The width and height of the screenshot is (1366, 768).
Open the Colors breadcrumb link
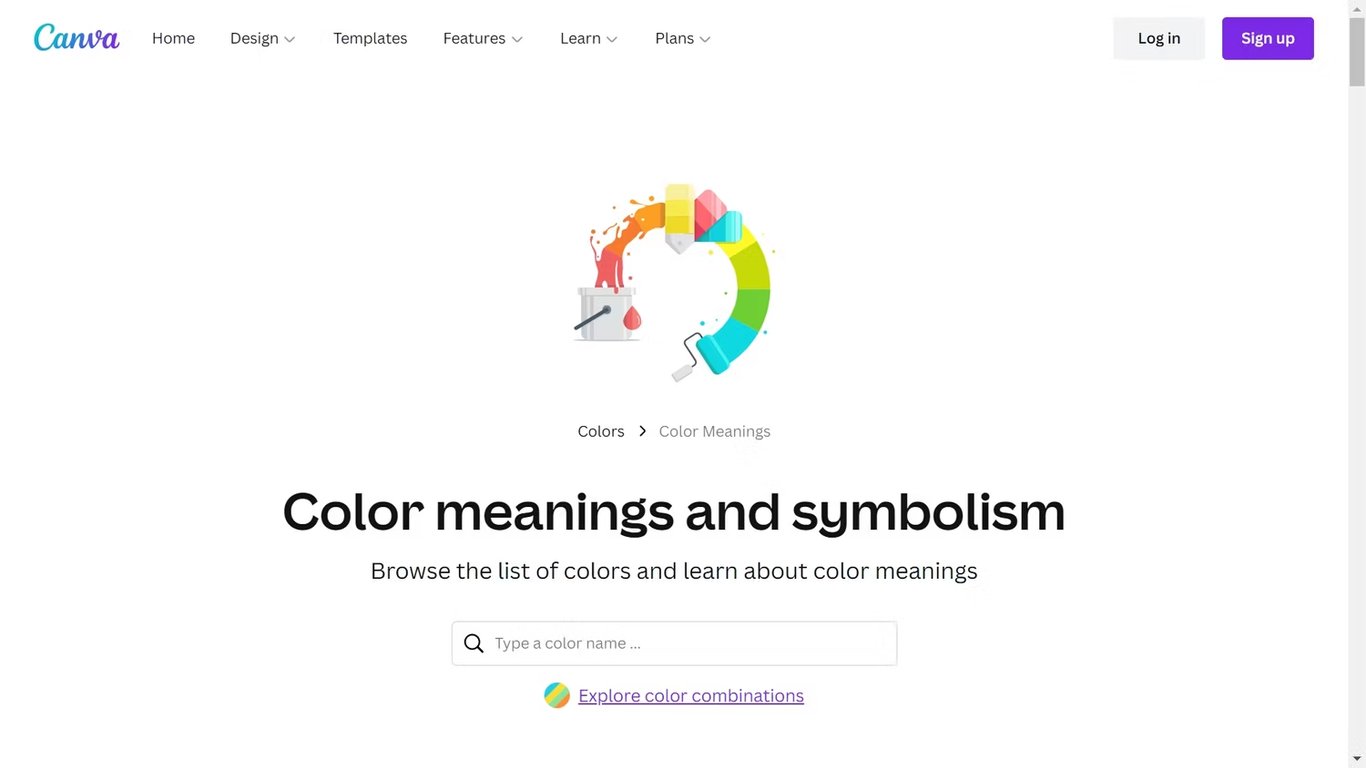pyautogui.click(x=600, y=431)
